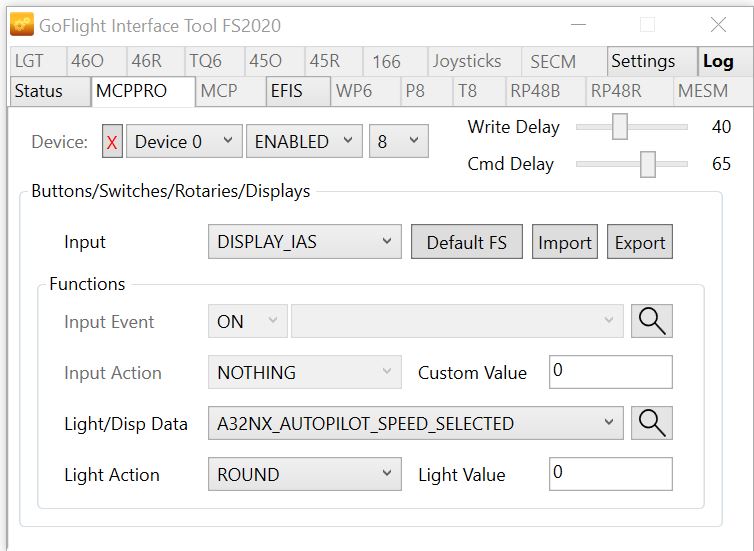Click the Custom Value input field
This screenshot has width=754, height=551.
[x=610, y=372]
